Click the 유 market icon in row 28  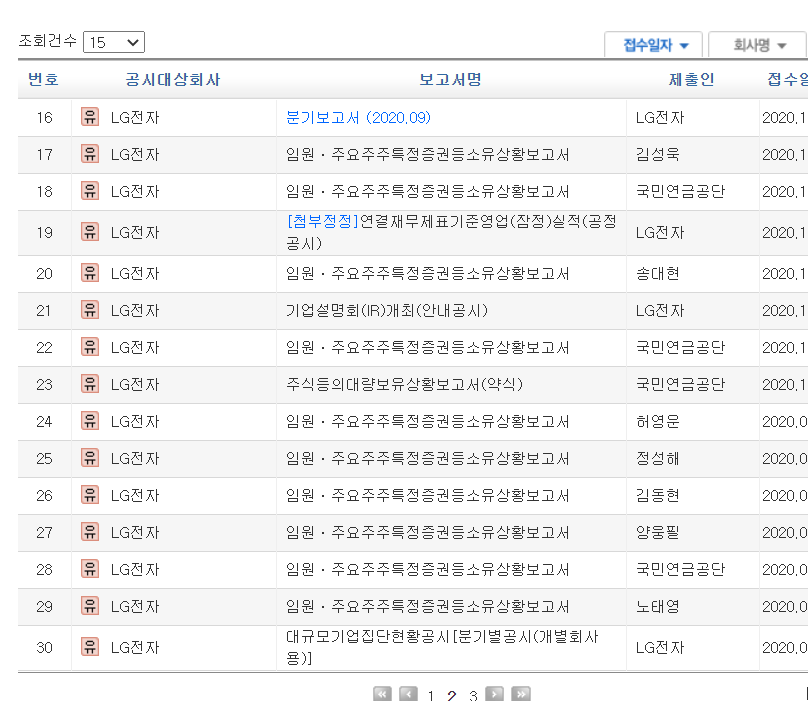(90, 570)
